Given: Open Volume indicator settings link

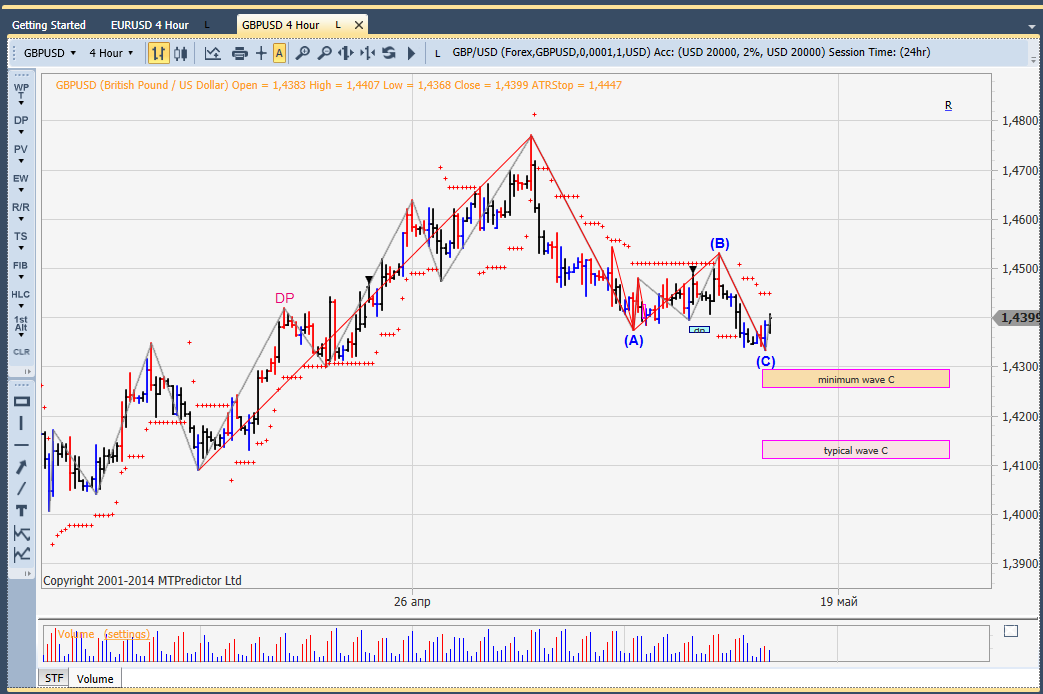Looking at the screenshot, I should pyautogui.click(x=127, y=634).
